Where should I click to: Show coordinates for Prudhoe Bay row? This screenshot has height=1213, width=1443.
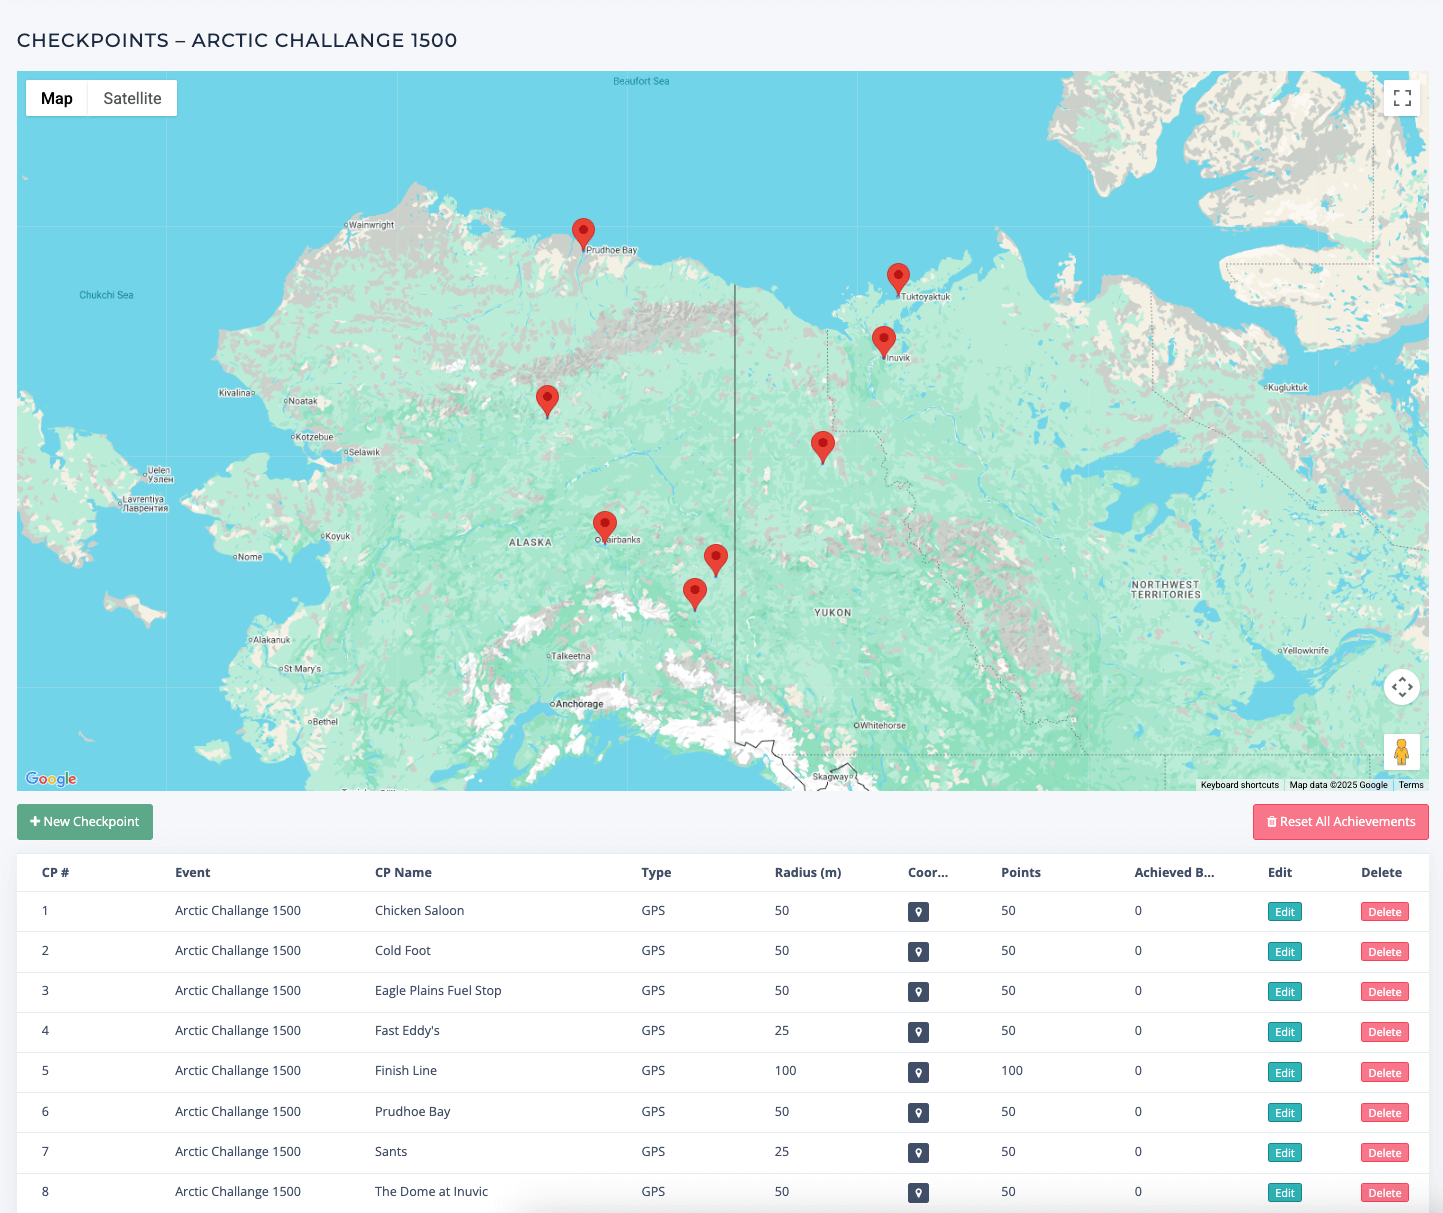click(918, 1113)
